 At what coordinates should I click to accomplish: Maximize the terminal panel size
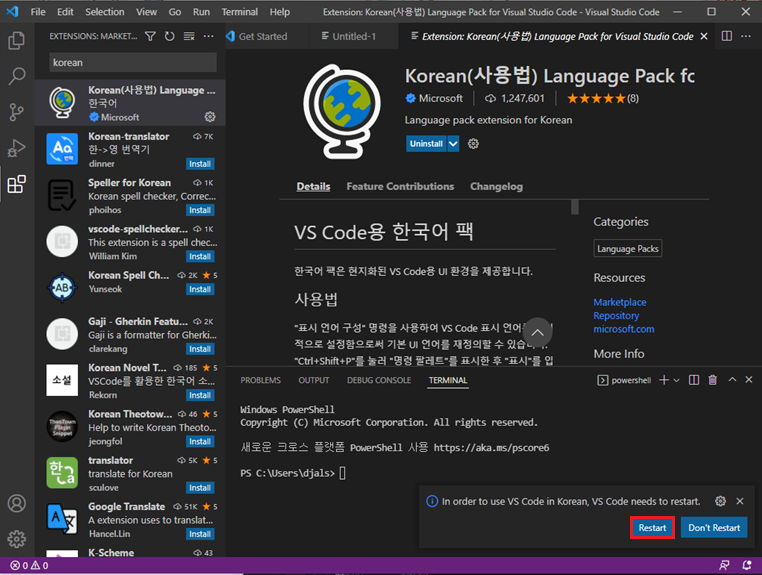pyautogui.click(x=732, y=380)
